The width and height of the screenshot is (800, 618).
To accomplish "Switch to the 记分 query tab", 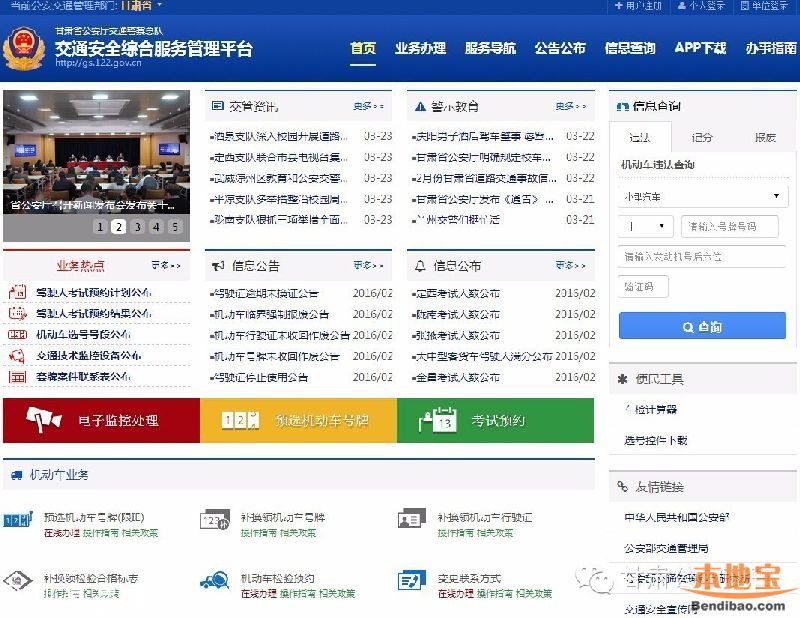I will [x=702, y=137].
